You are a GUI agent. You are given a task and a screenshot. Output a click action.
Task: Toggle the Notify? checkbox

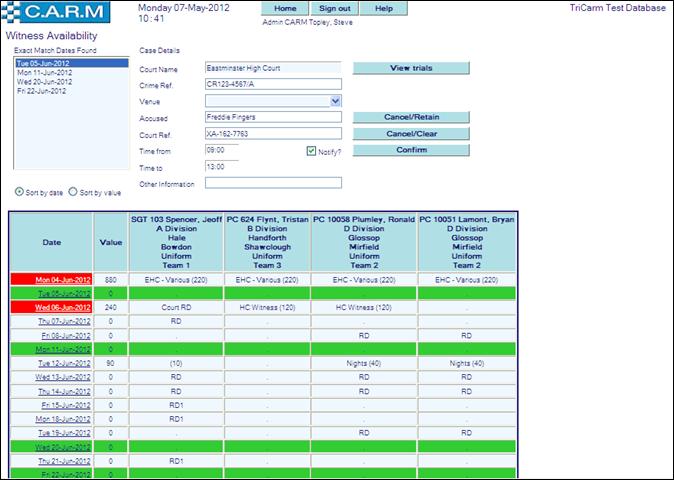[312, 151]
